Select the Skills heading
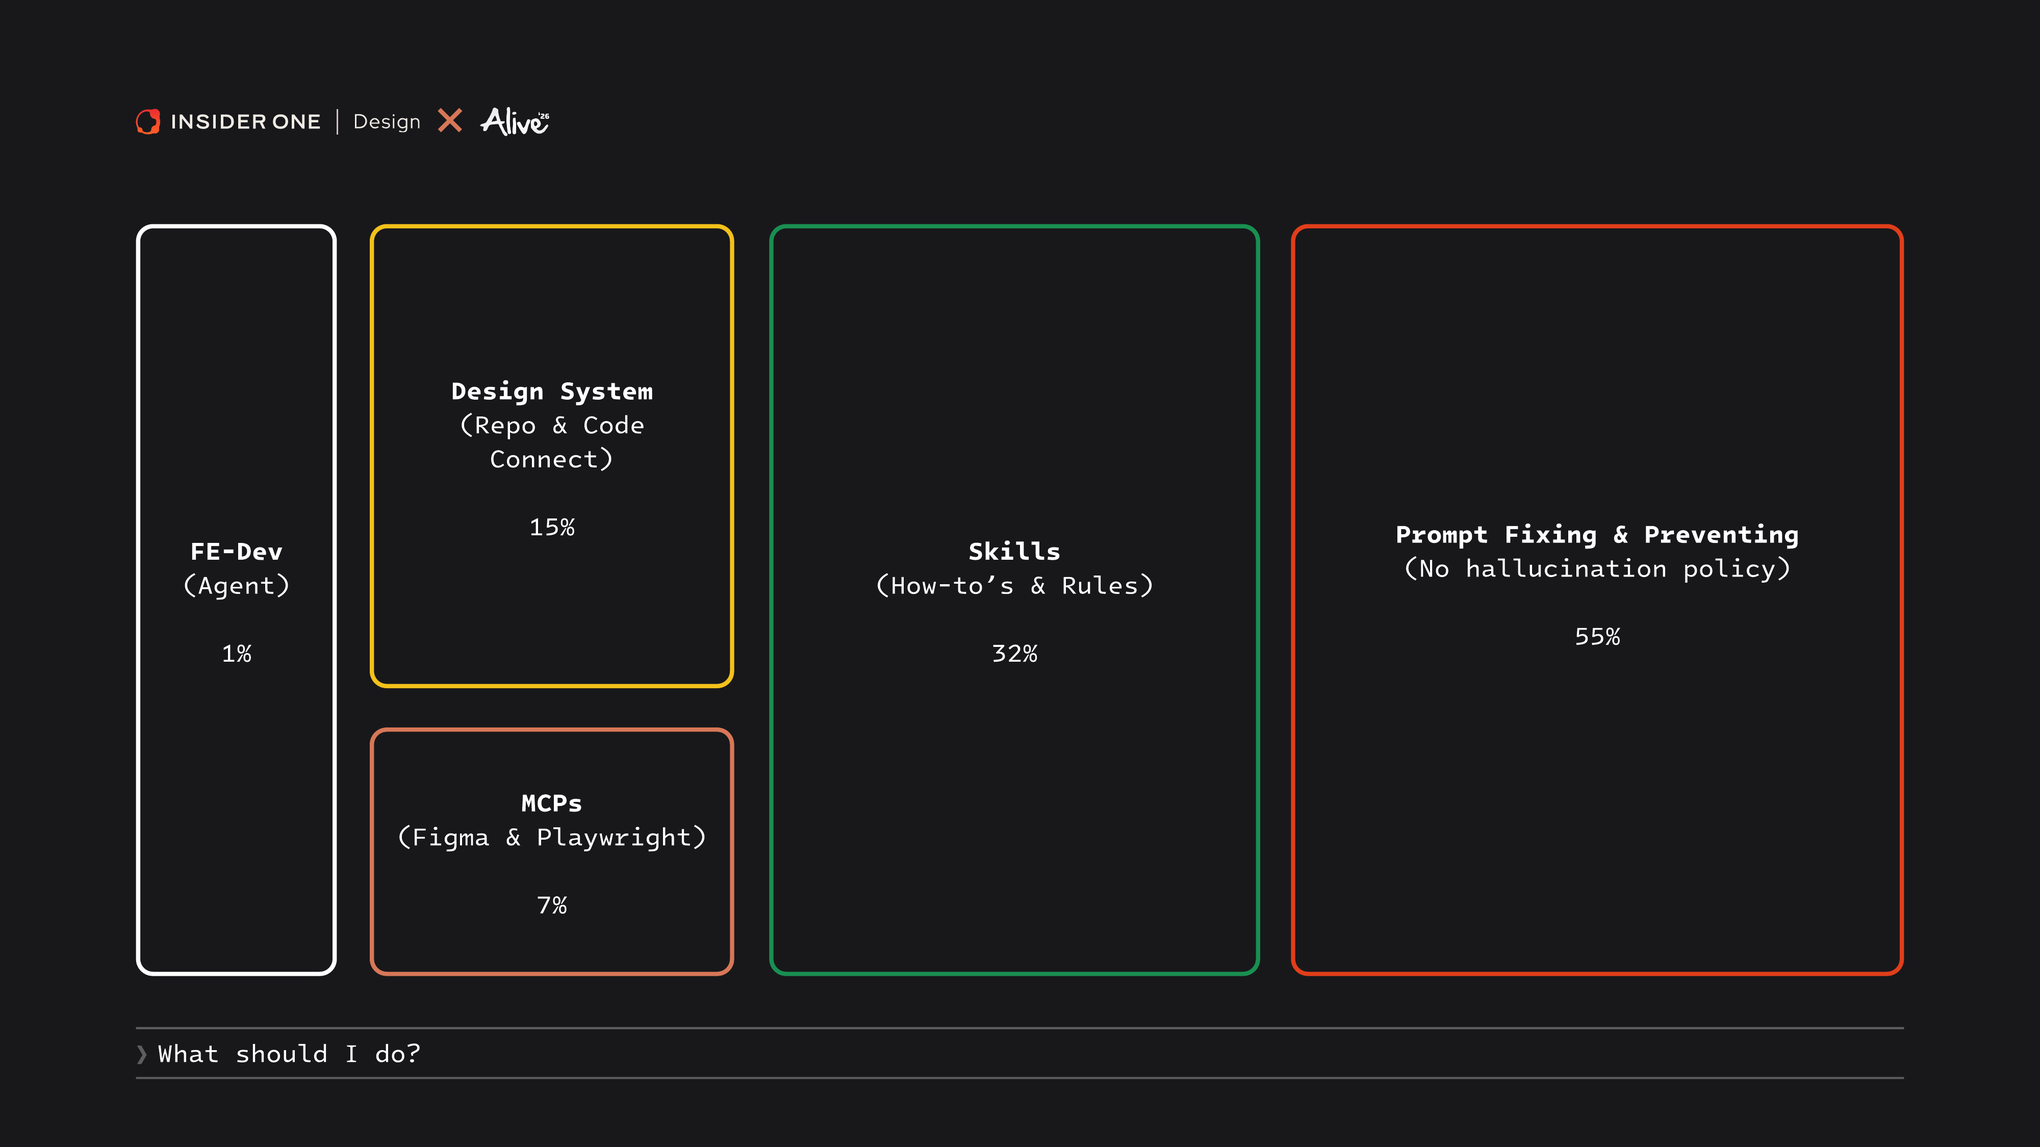 [x=1014, y=551]
